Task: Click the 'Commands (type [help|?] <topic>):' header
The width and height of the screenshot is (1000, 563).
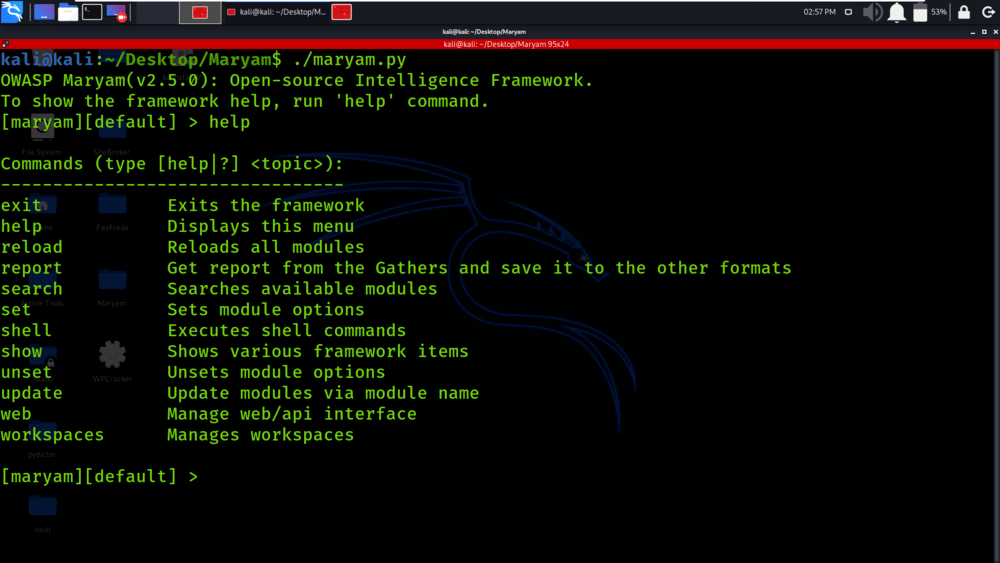Action: coord(172,164)
